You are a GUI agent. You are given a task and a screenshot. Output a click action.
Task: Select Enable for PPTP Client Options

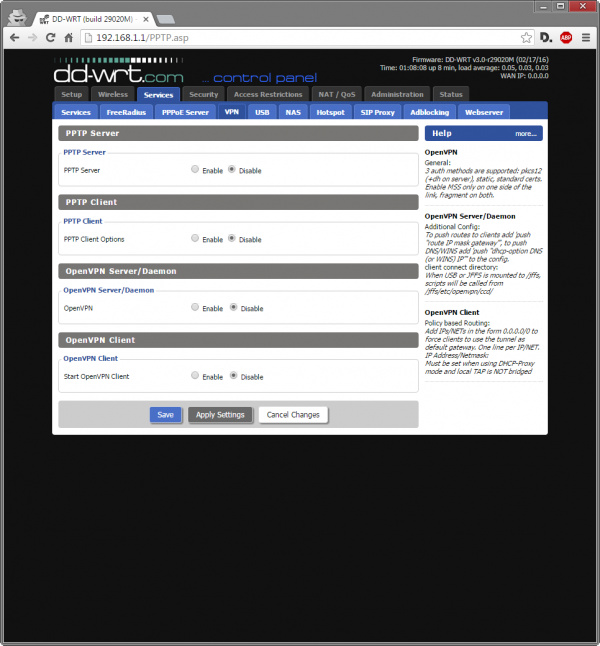pyautogui.click(x=195, y=239)
